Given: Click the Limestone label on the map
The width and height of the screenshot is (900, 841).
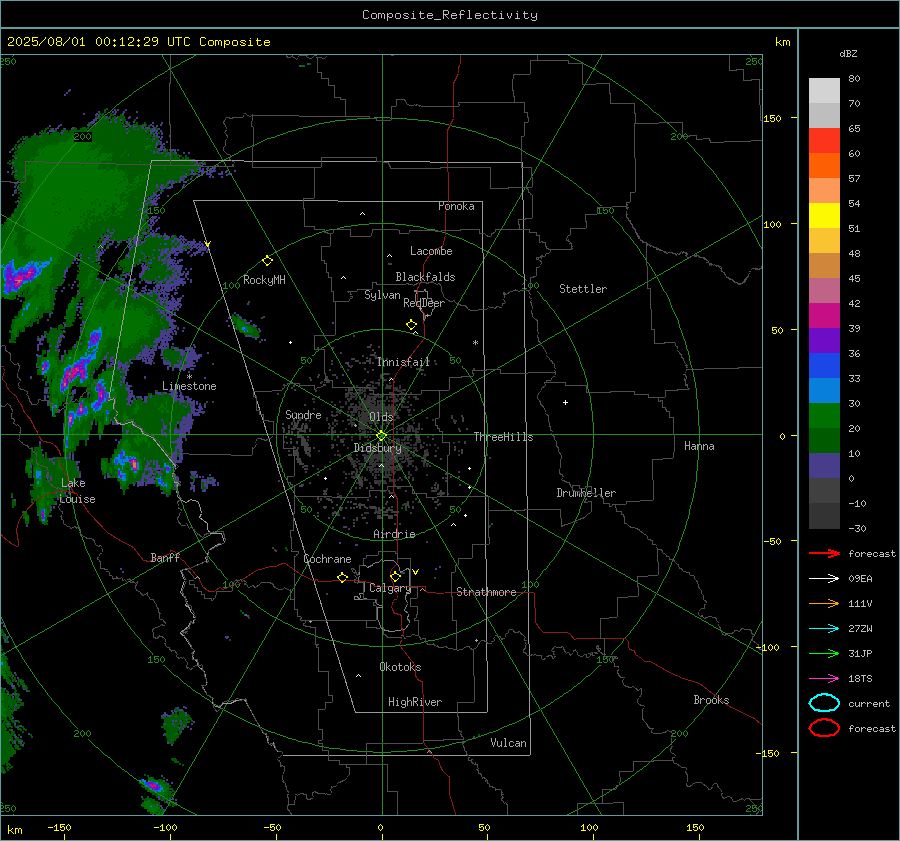Looking at the screenshot, I should [189, 386].
